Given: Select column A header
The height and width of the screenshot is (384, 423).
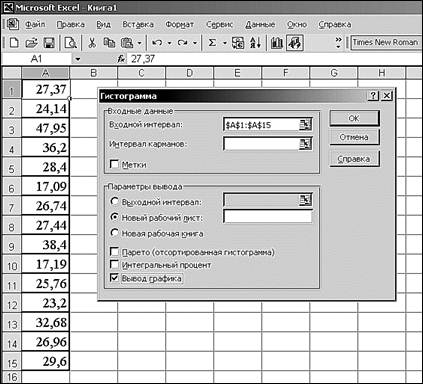Looking at the screenshot, I should tap(45, 73).
